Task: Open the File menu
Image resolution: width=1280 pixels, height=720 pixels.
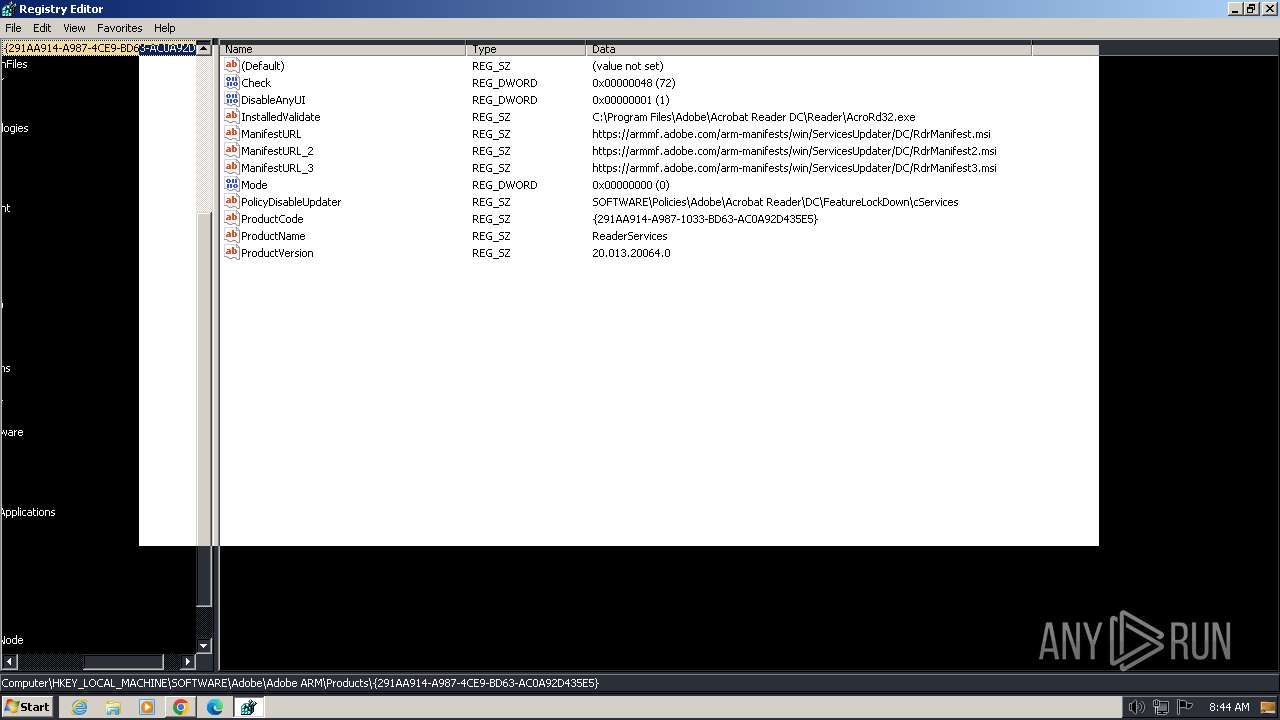Action: point(13,28)
